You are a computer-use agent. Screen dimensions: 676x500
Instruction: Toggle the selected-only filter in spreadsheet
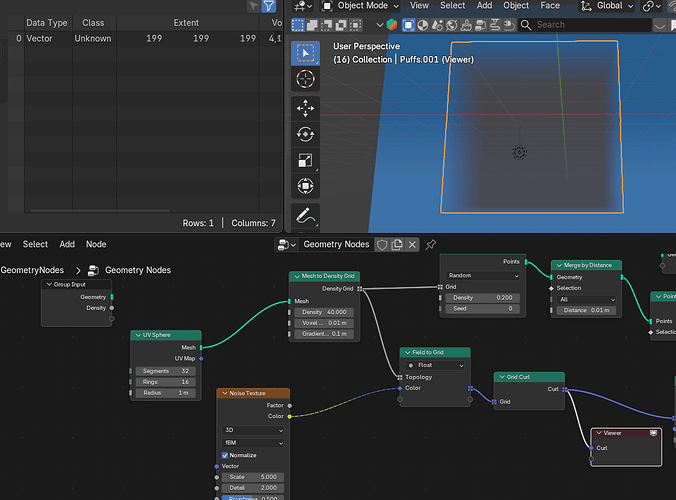[254, 6]
